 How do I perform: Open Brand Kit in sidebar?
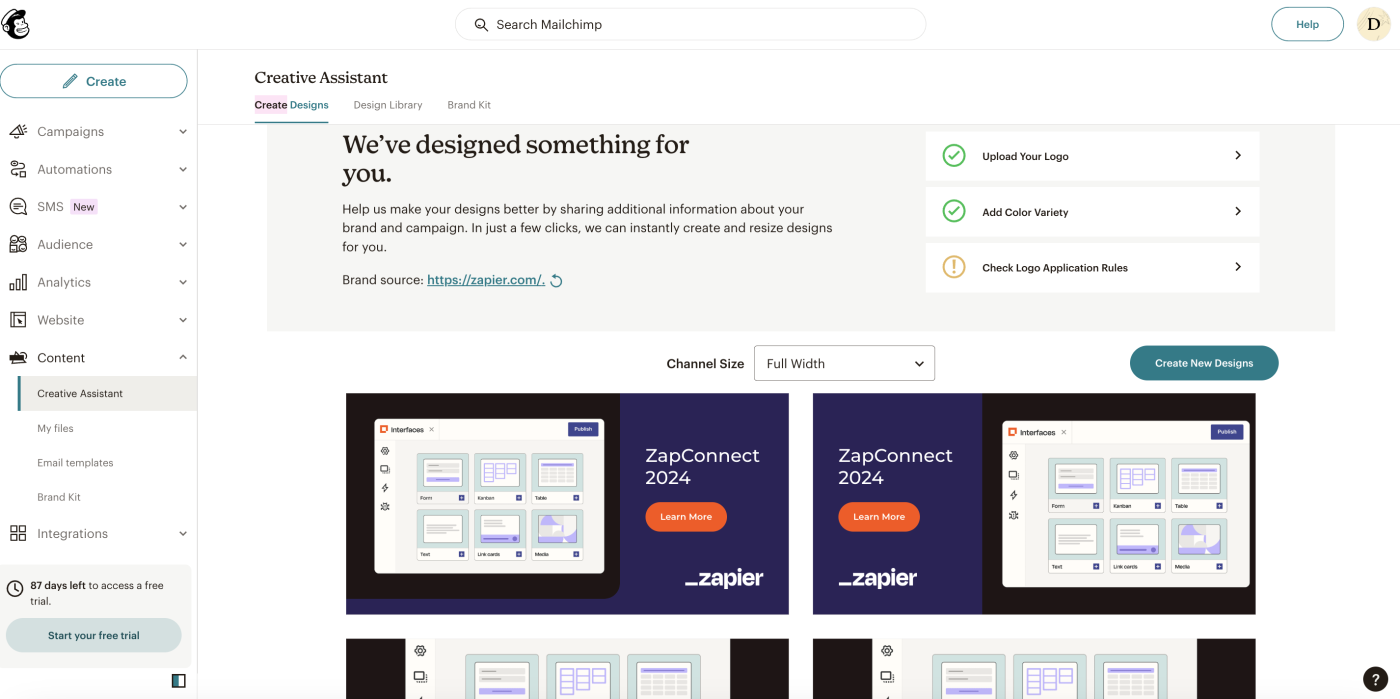pyautogui.click(x=59, y=497)
